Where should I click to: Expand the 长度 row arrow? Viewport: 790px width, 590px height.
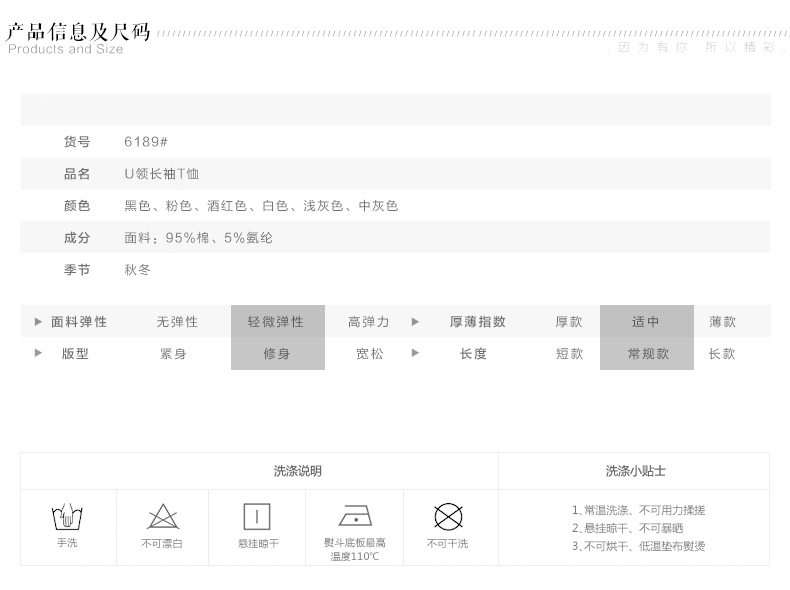[x=415, y=354]
